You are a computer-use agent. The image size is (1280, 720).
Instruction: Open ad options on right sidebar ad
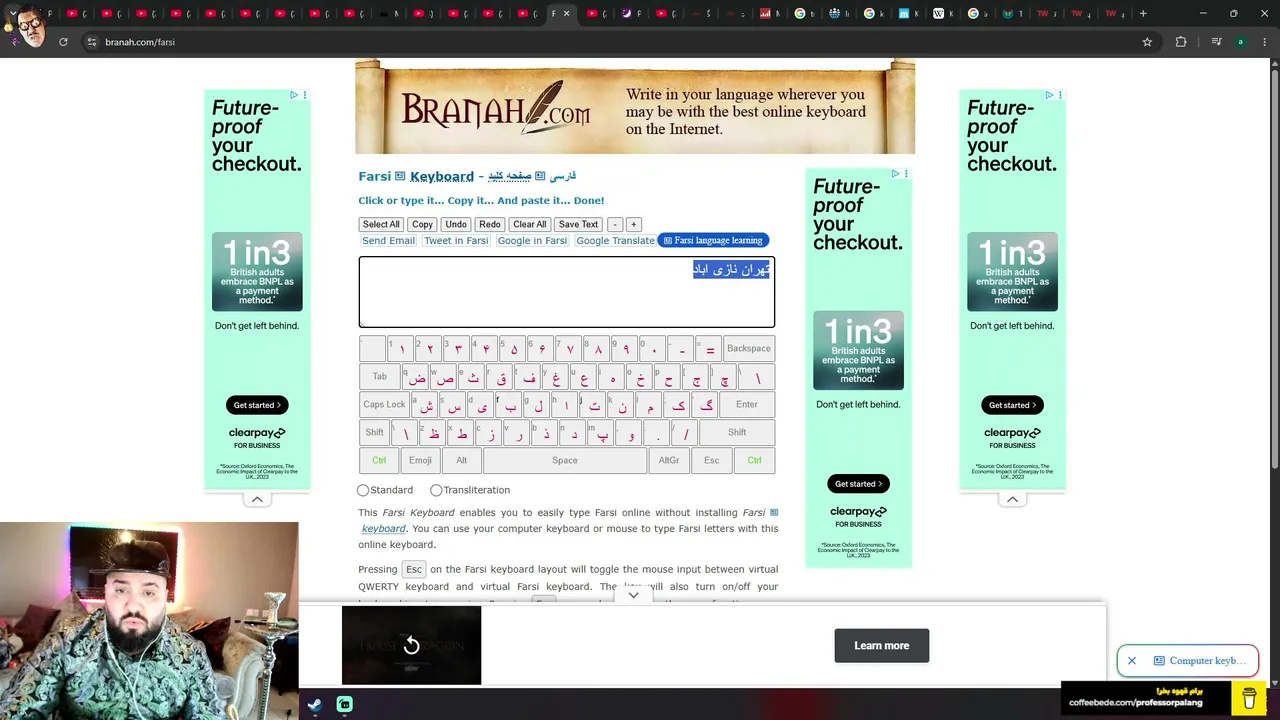tap(1060, 95)
